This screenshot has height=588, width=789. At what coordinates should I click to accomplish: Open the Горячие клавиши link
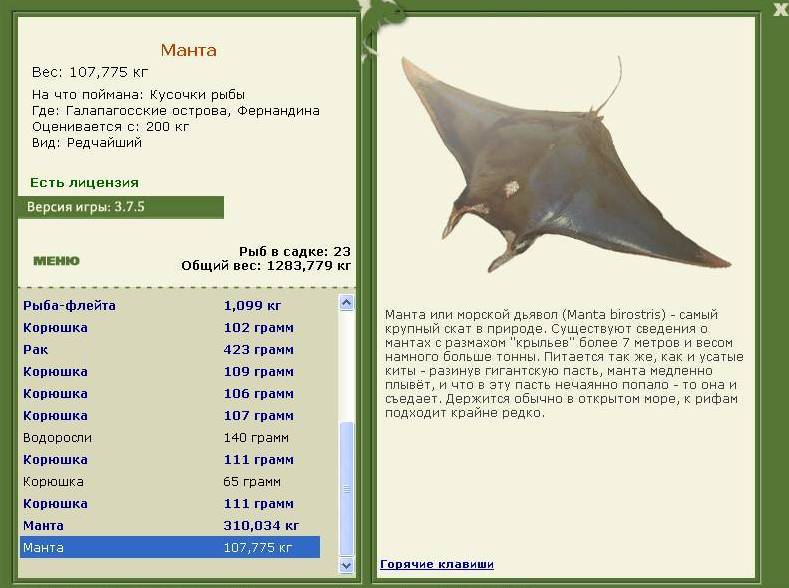tap(437, 564)
